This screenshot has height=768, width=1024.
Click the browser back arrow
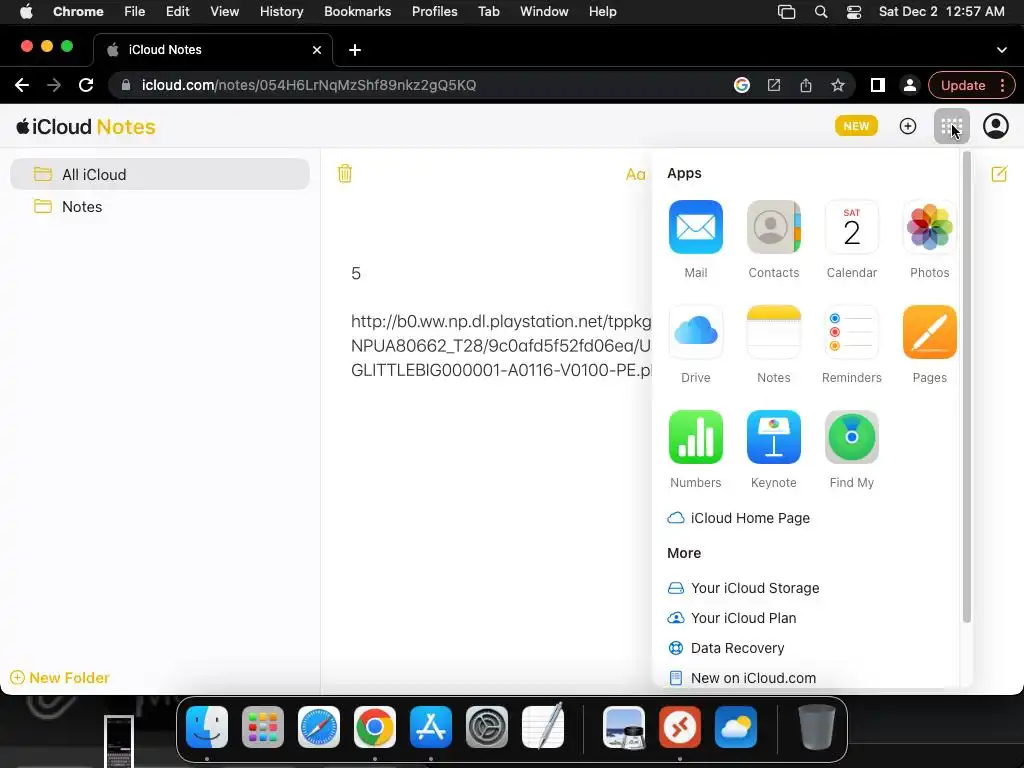coord(22,85)
